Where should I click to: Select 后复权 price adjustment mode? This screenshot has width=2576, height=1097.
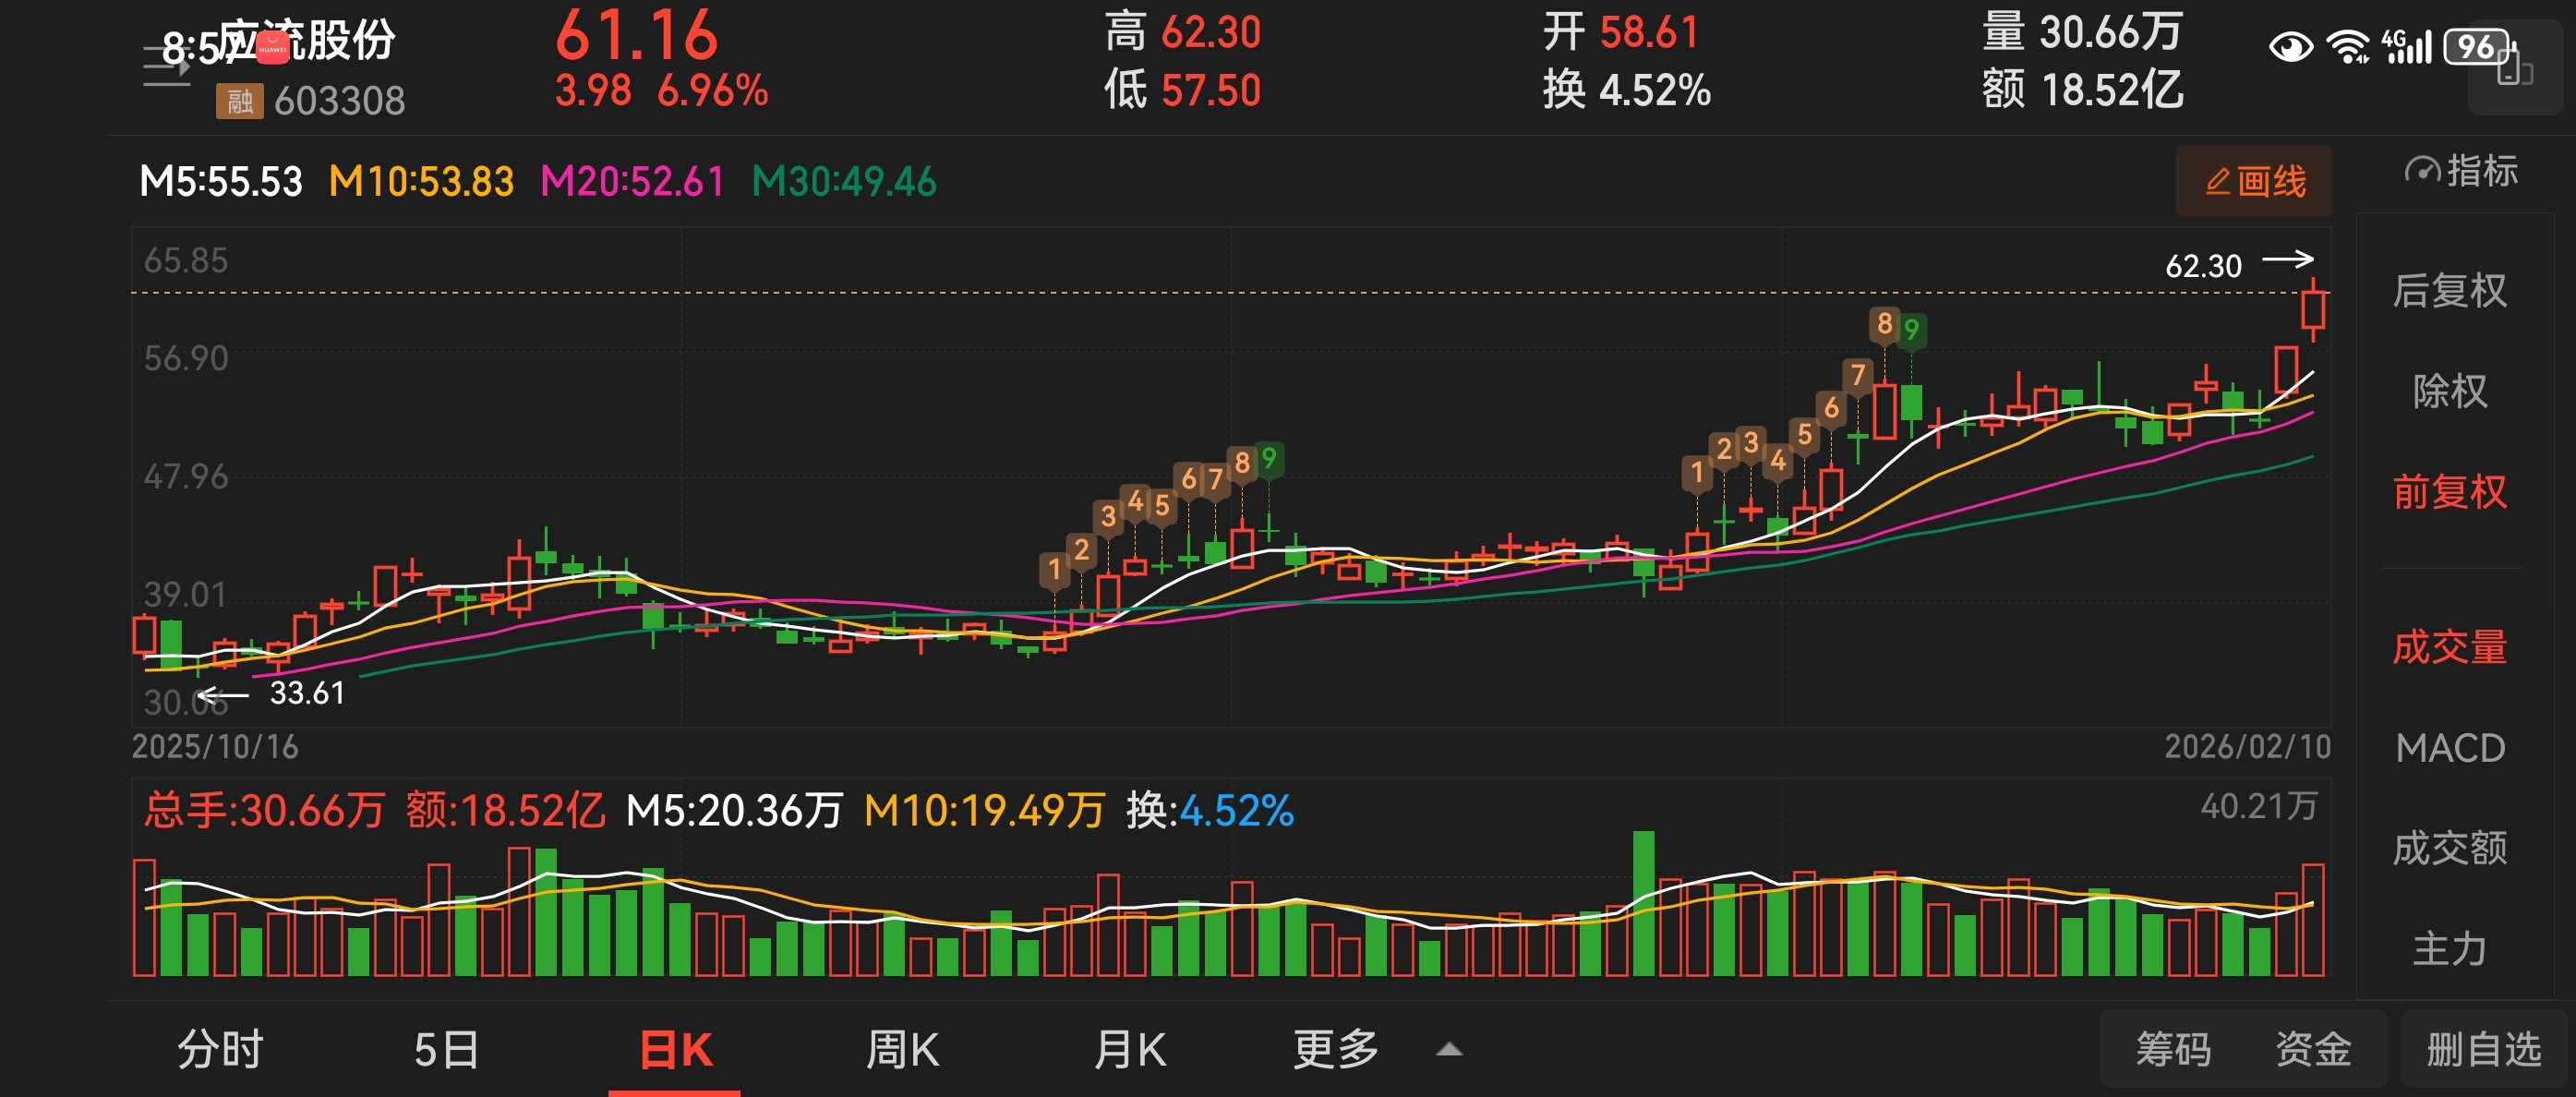(x=2449, y=290)
